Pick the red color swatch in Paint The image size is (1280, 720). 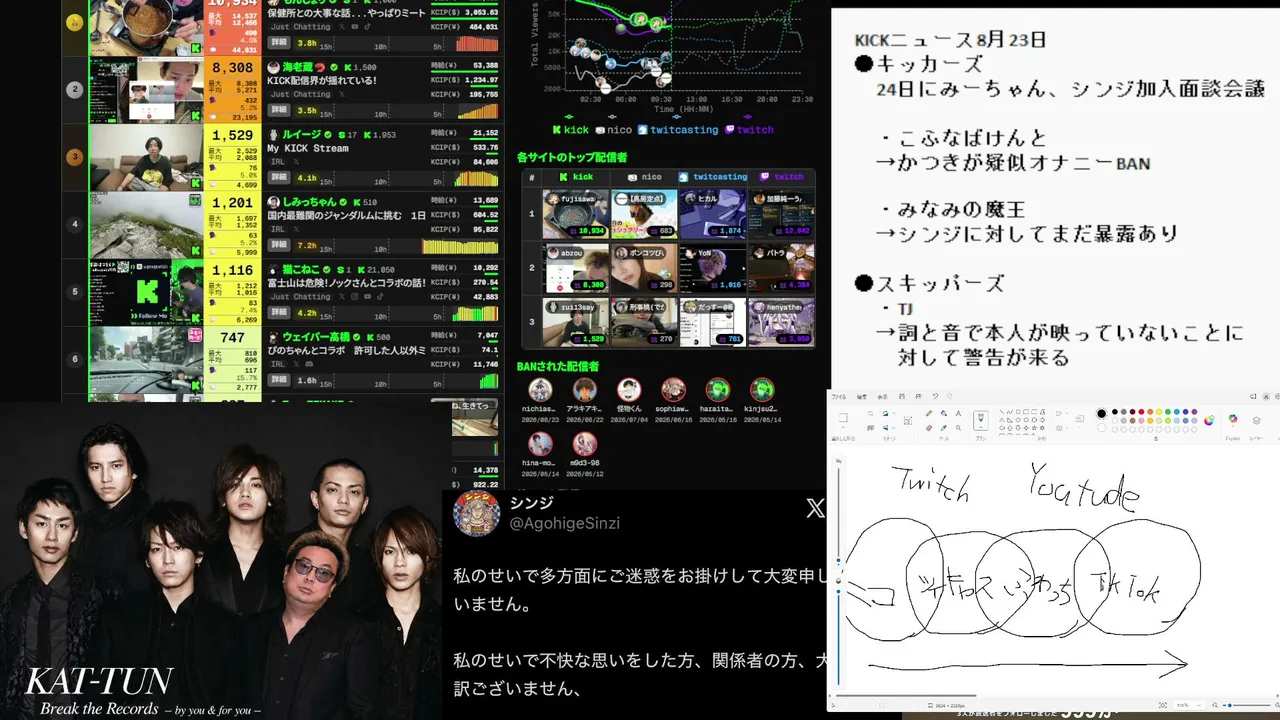(1143, 413)
